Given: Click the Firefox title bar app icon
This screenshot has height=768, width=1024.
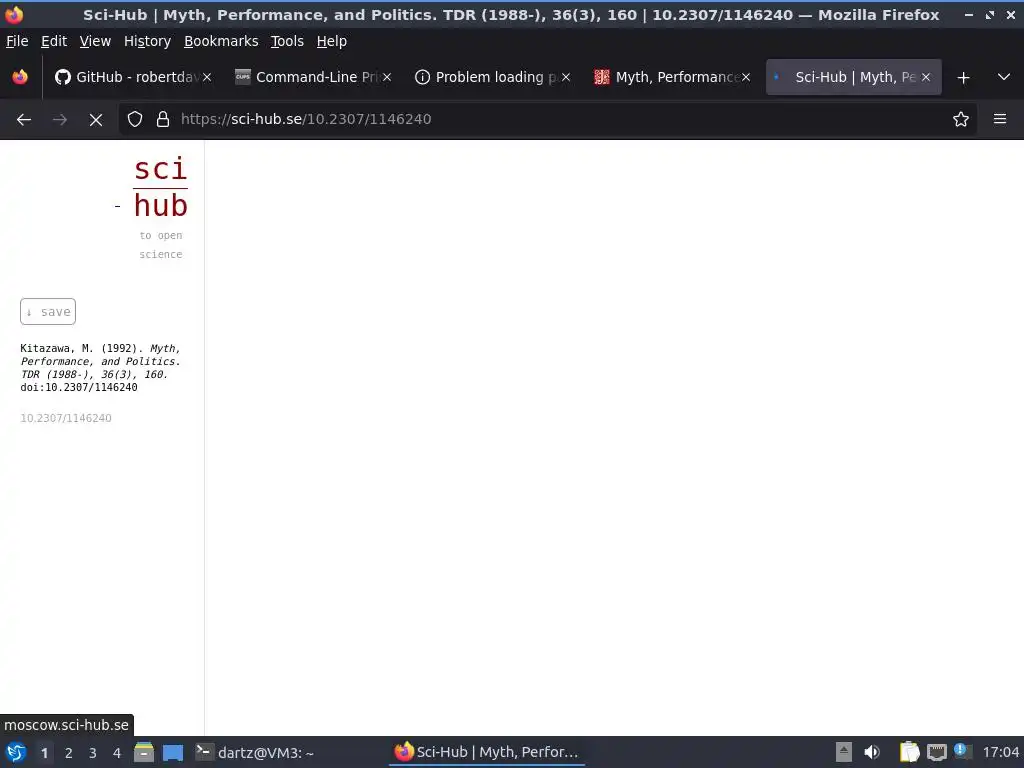Looking at the screenshot, I should point(14,14).
